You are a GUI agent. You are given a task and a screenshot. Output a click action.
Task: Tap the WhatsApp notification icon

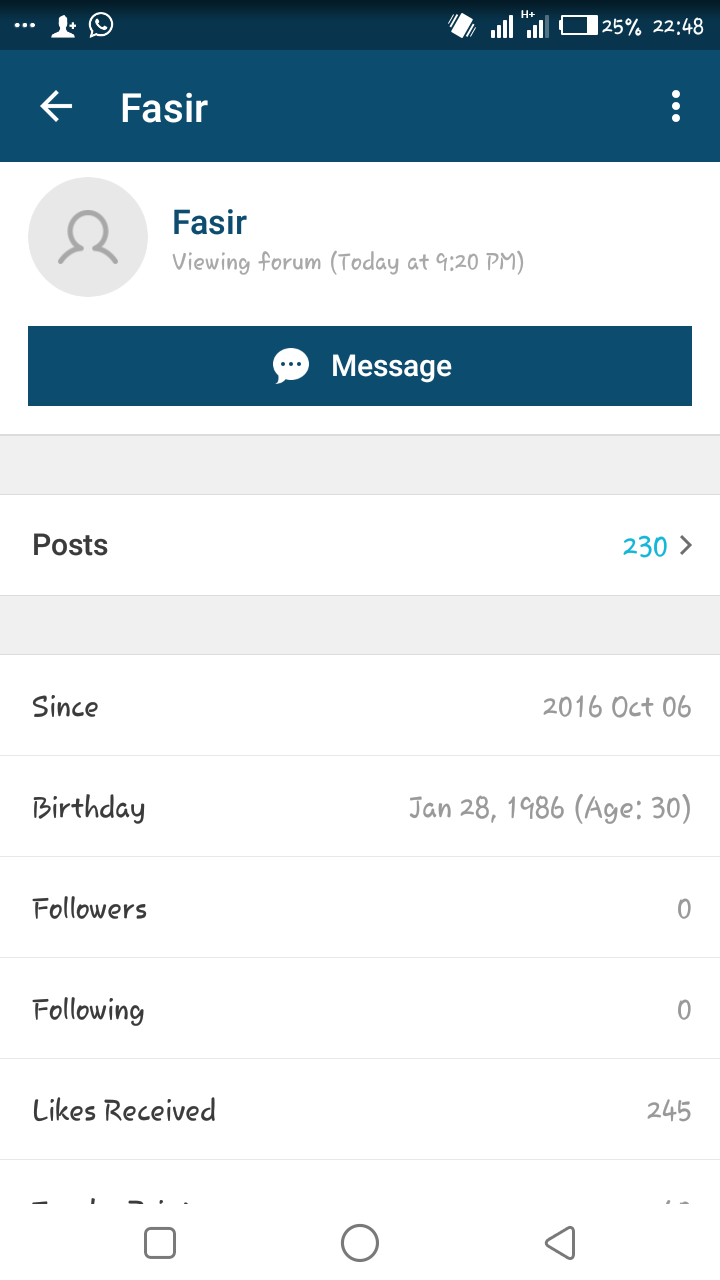pos(101,25)
